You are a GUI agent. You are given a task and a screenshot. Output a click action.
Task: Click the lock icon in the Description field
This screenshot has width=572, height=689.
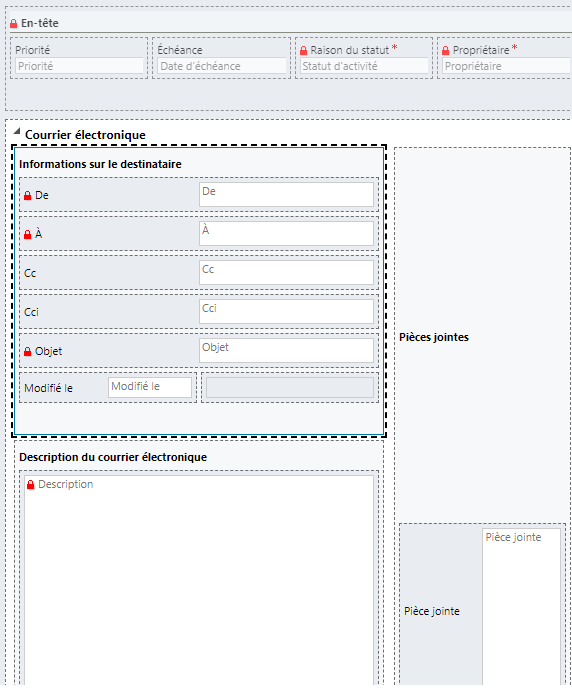click(x=30, y=485)
